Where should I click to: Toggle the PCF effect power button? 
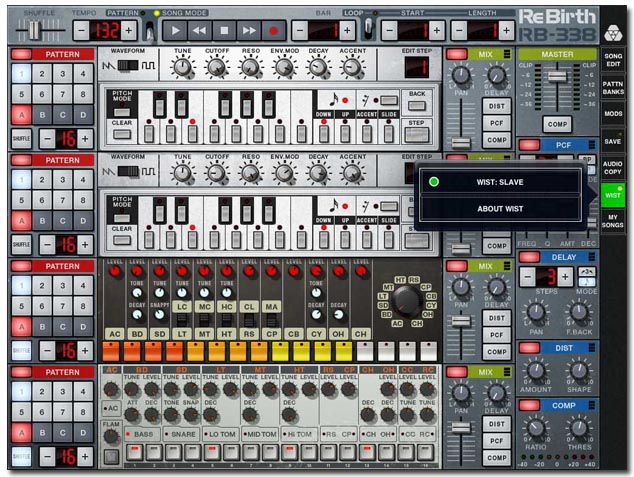coord(529,145)
